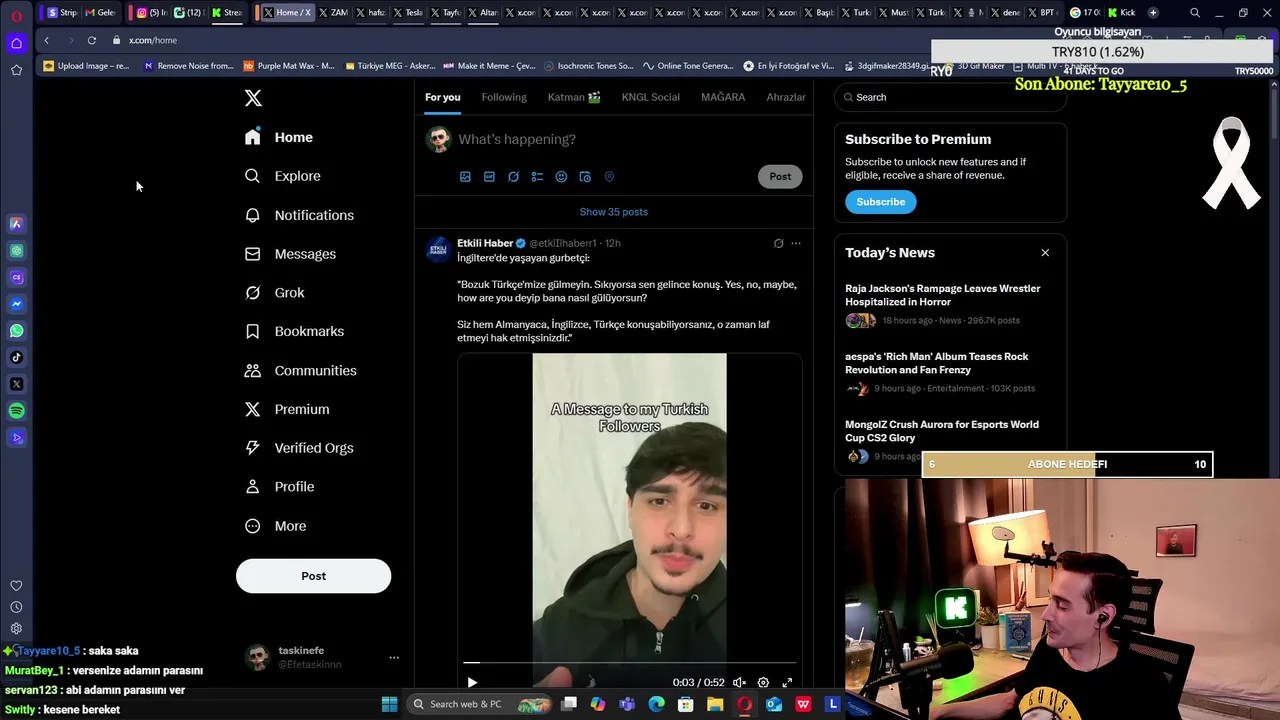Open Microsoft Edge from the taskbar

point(656,704)
